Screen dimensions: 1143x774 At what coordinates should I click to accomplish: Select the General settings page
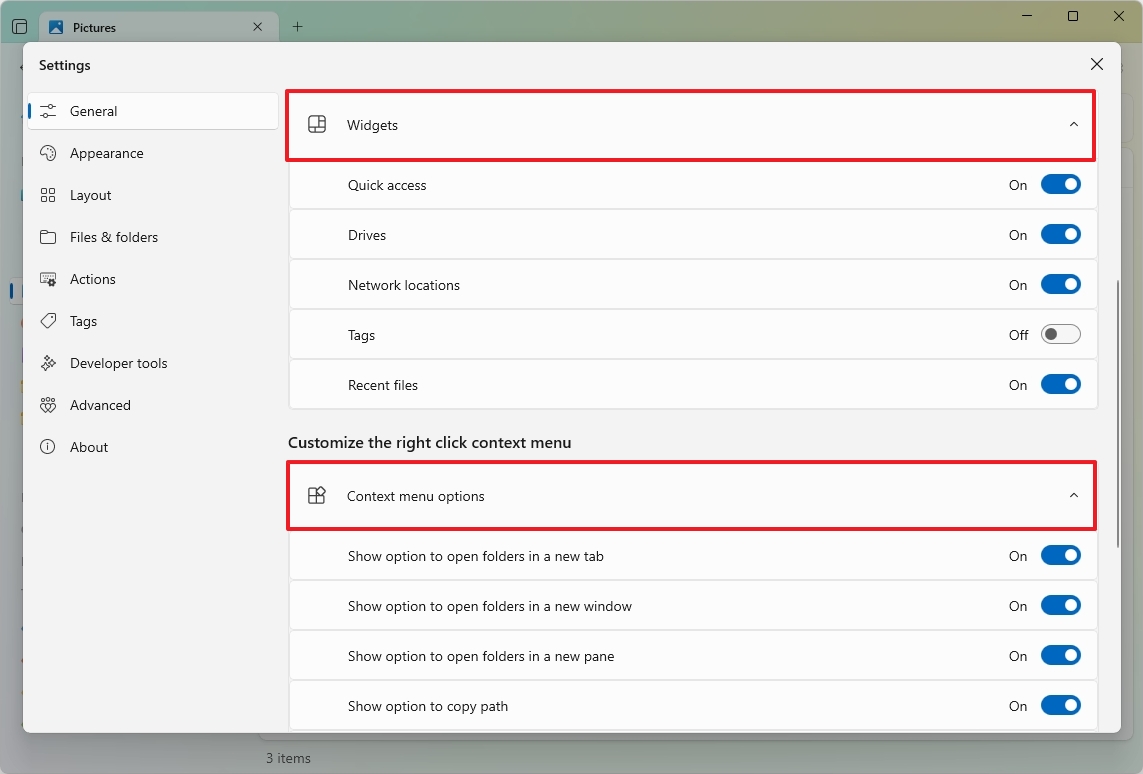tap(92, 111)
